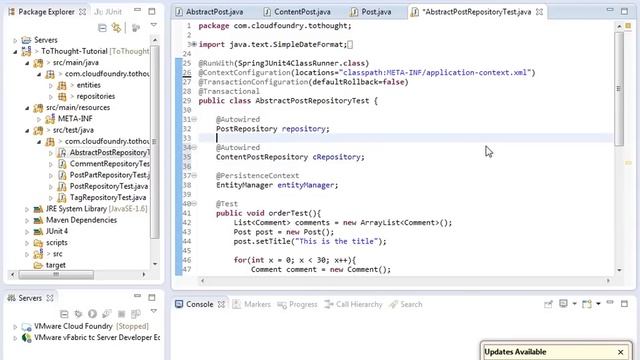The width and height of the screenshot is (640, 360).
Task: Collapse the src/main/java folder
Action: point(27,63)
